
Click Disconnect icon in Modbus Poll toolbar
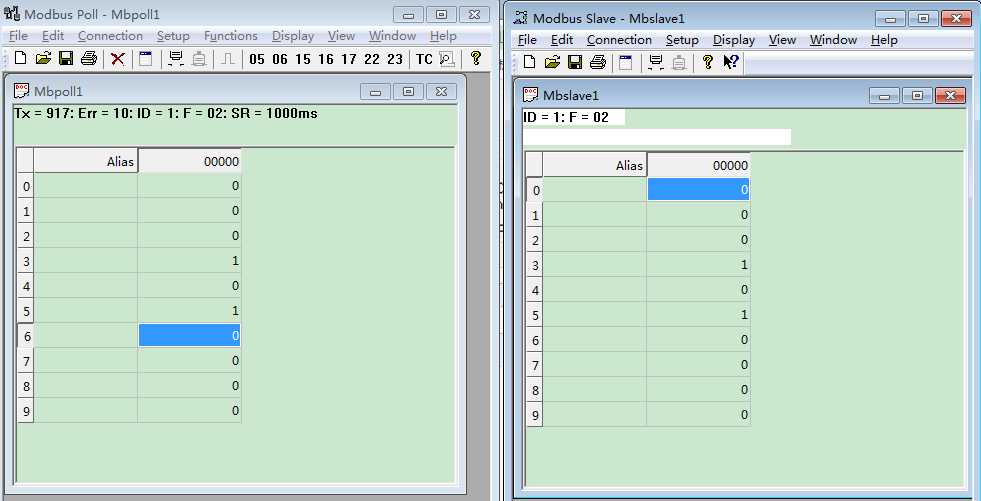click(199, 59)
